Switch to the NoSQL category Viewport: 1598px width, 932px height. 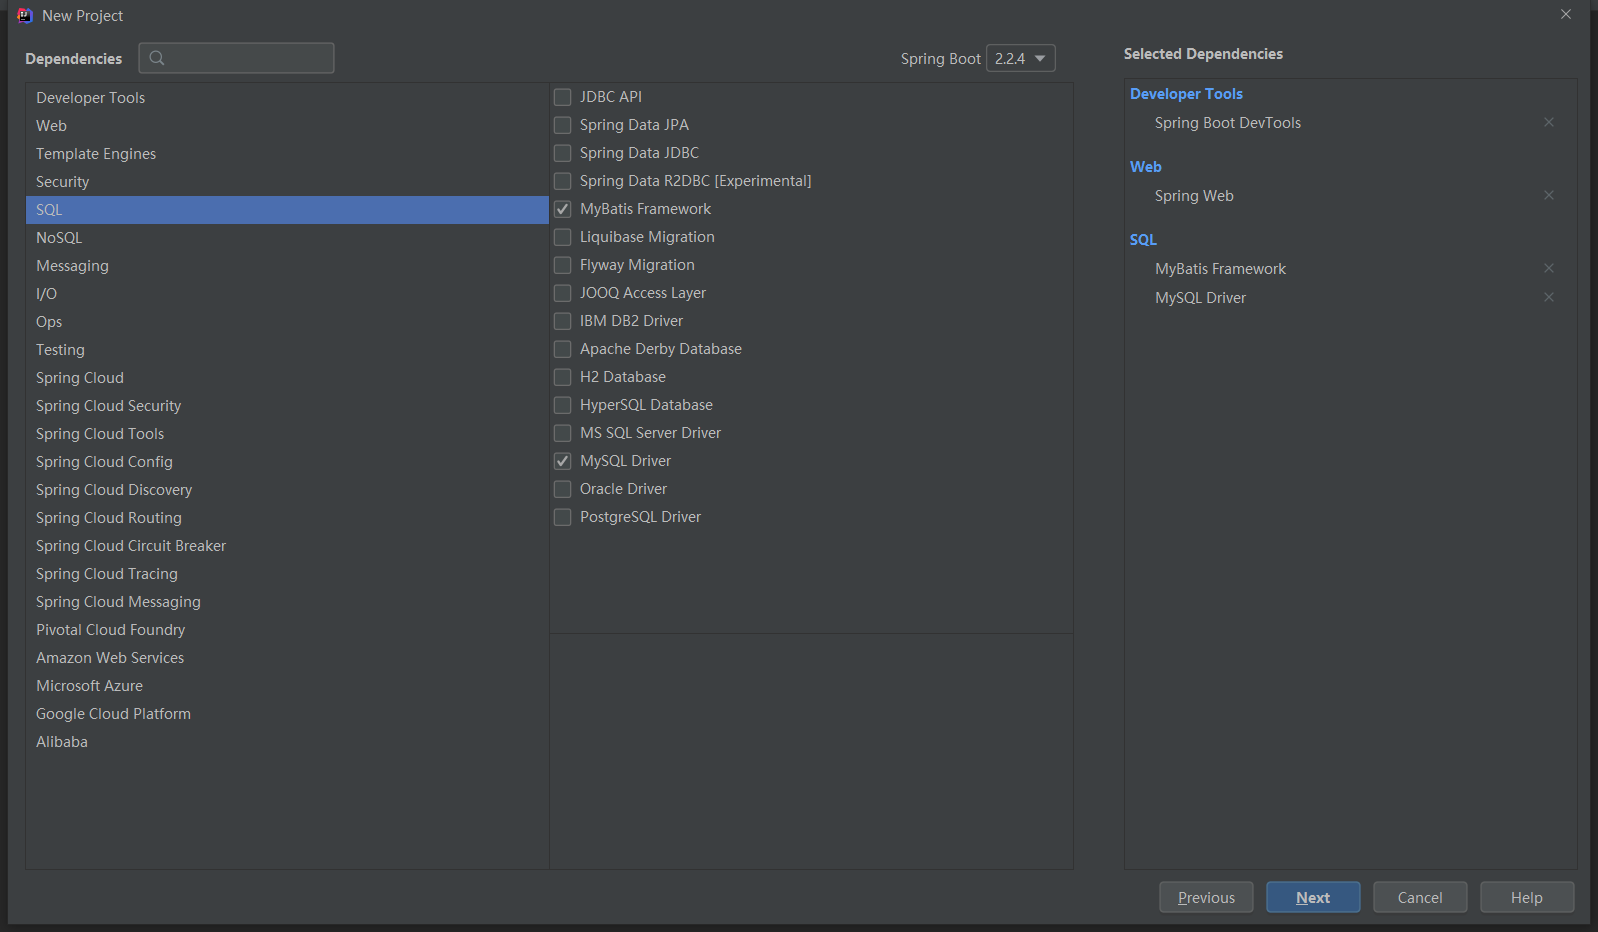pos(287,238)
